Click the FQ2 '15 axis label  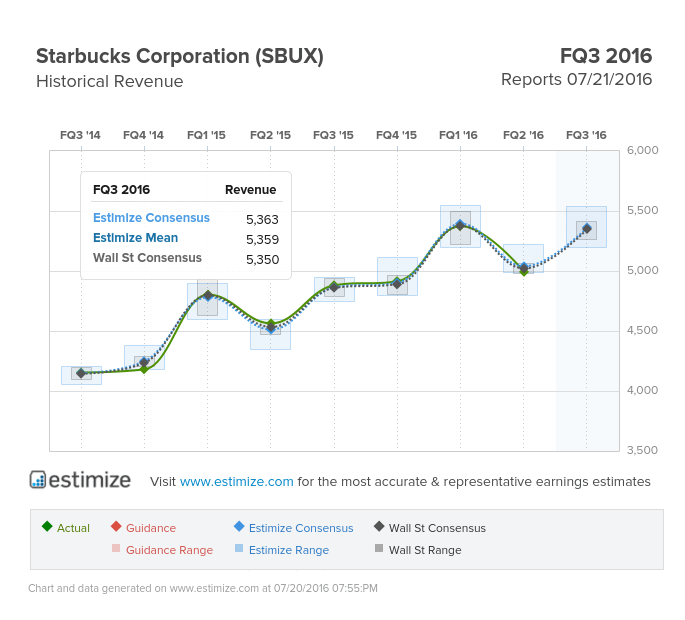tap(270, 135)
